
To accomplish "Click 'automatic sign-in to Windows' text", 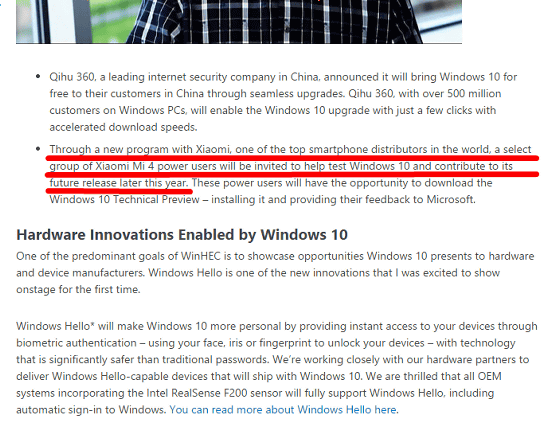I will point(91,410).
